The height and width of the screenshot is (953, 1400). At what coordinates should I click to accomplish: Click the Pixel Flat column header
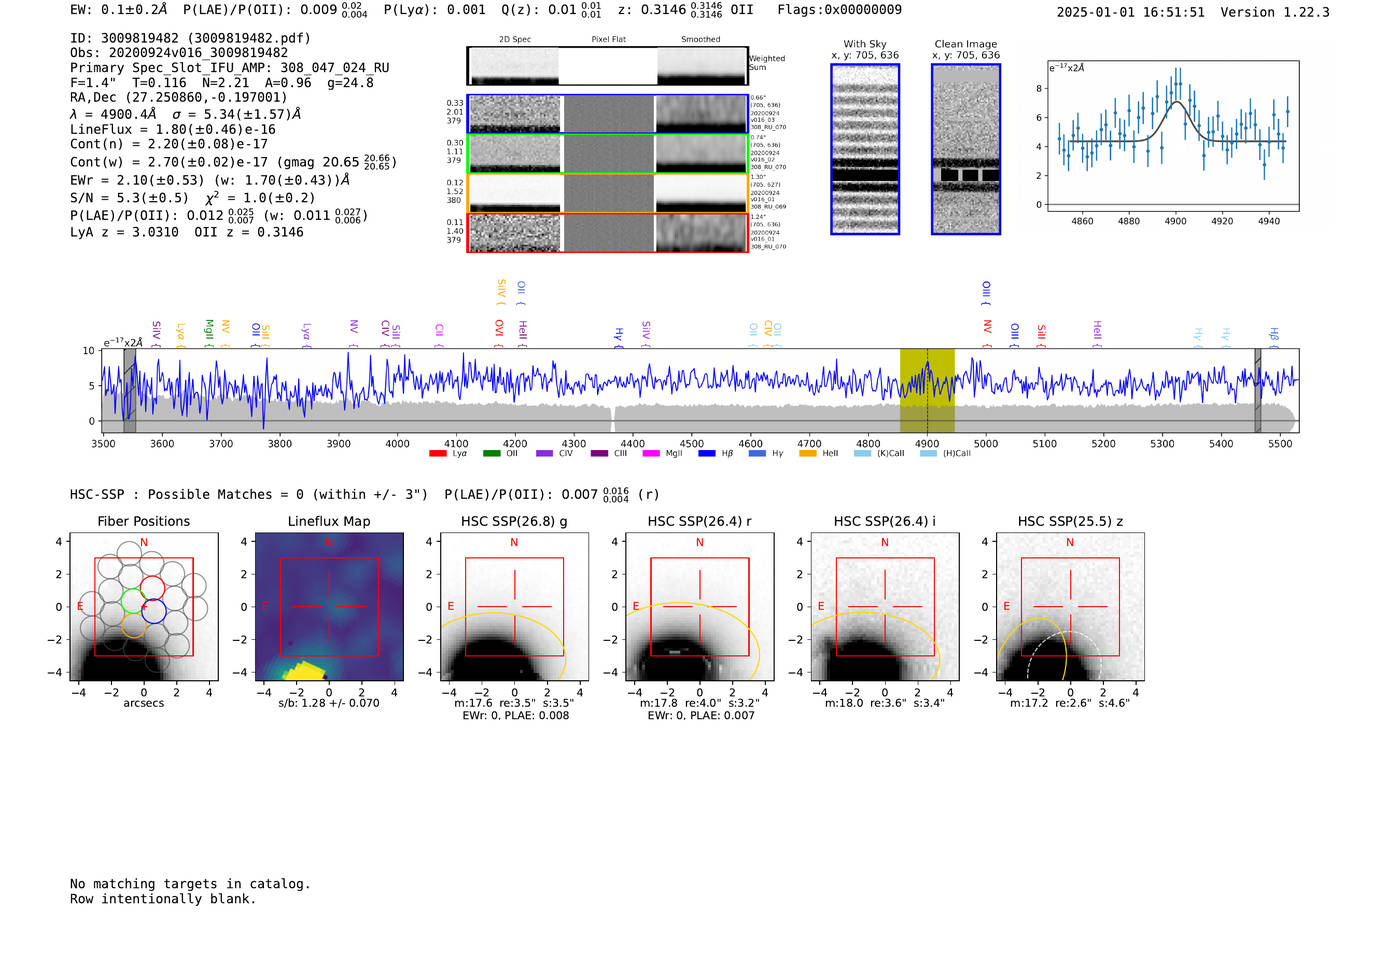point(608,40)
